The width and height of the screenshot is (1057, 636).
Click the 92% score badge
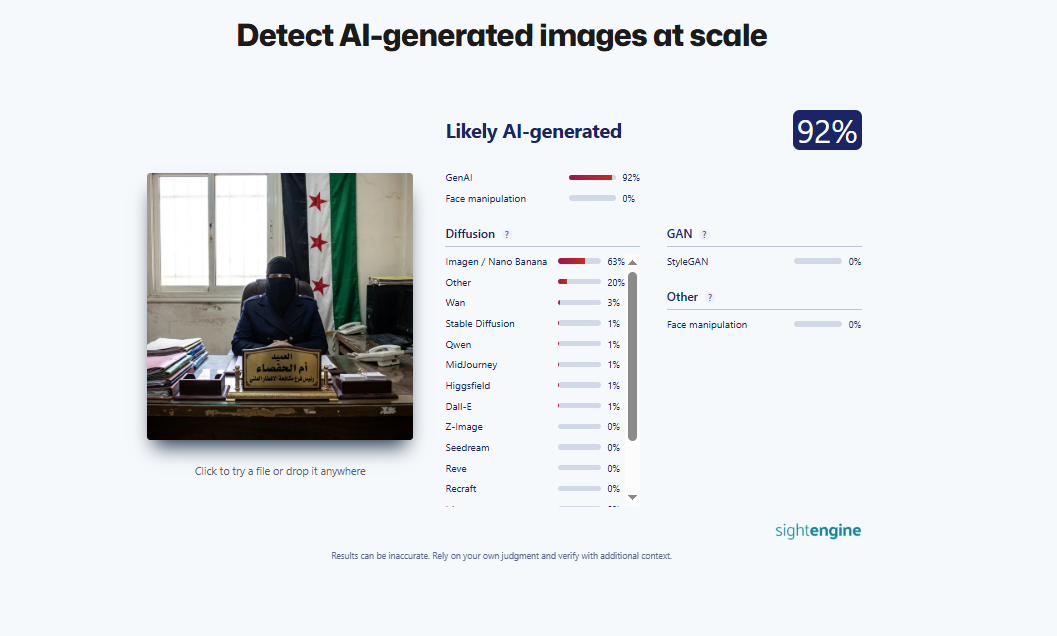pos(827,131)
